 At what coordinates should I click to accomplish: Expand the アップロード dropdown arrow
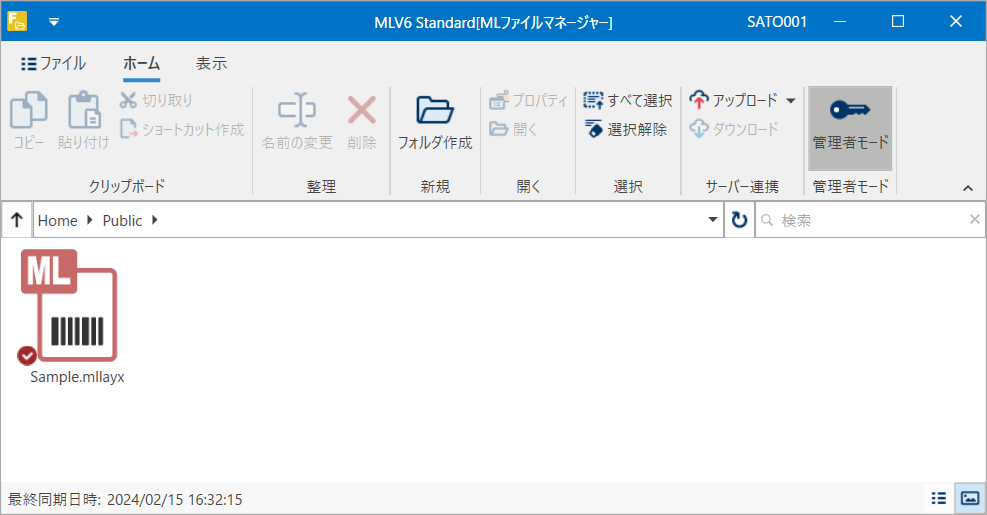click(x=791, y=101)
